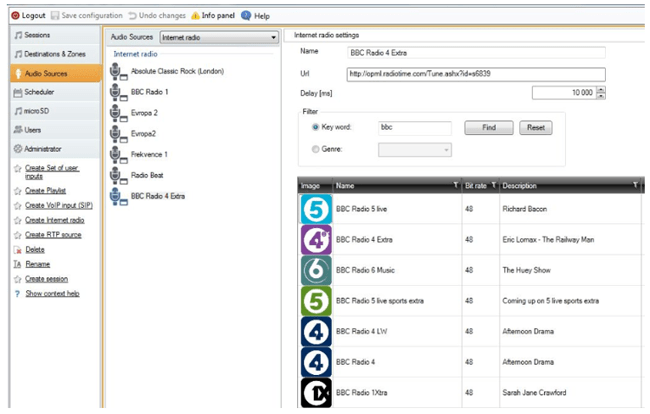Click the Save configuration disk icon
Viewport: 650px width, 414px height.
(x=55, y=16)
